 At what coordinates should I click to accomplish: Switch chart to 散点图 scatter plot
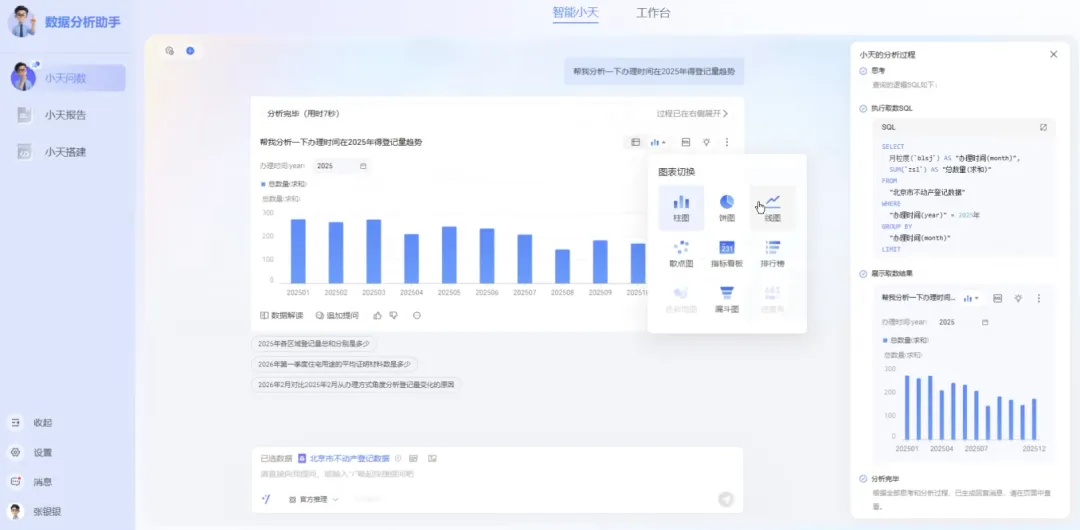(x=681, y=253)
